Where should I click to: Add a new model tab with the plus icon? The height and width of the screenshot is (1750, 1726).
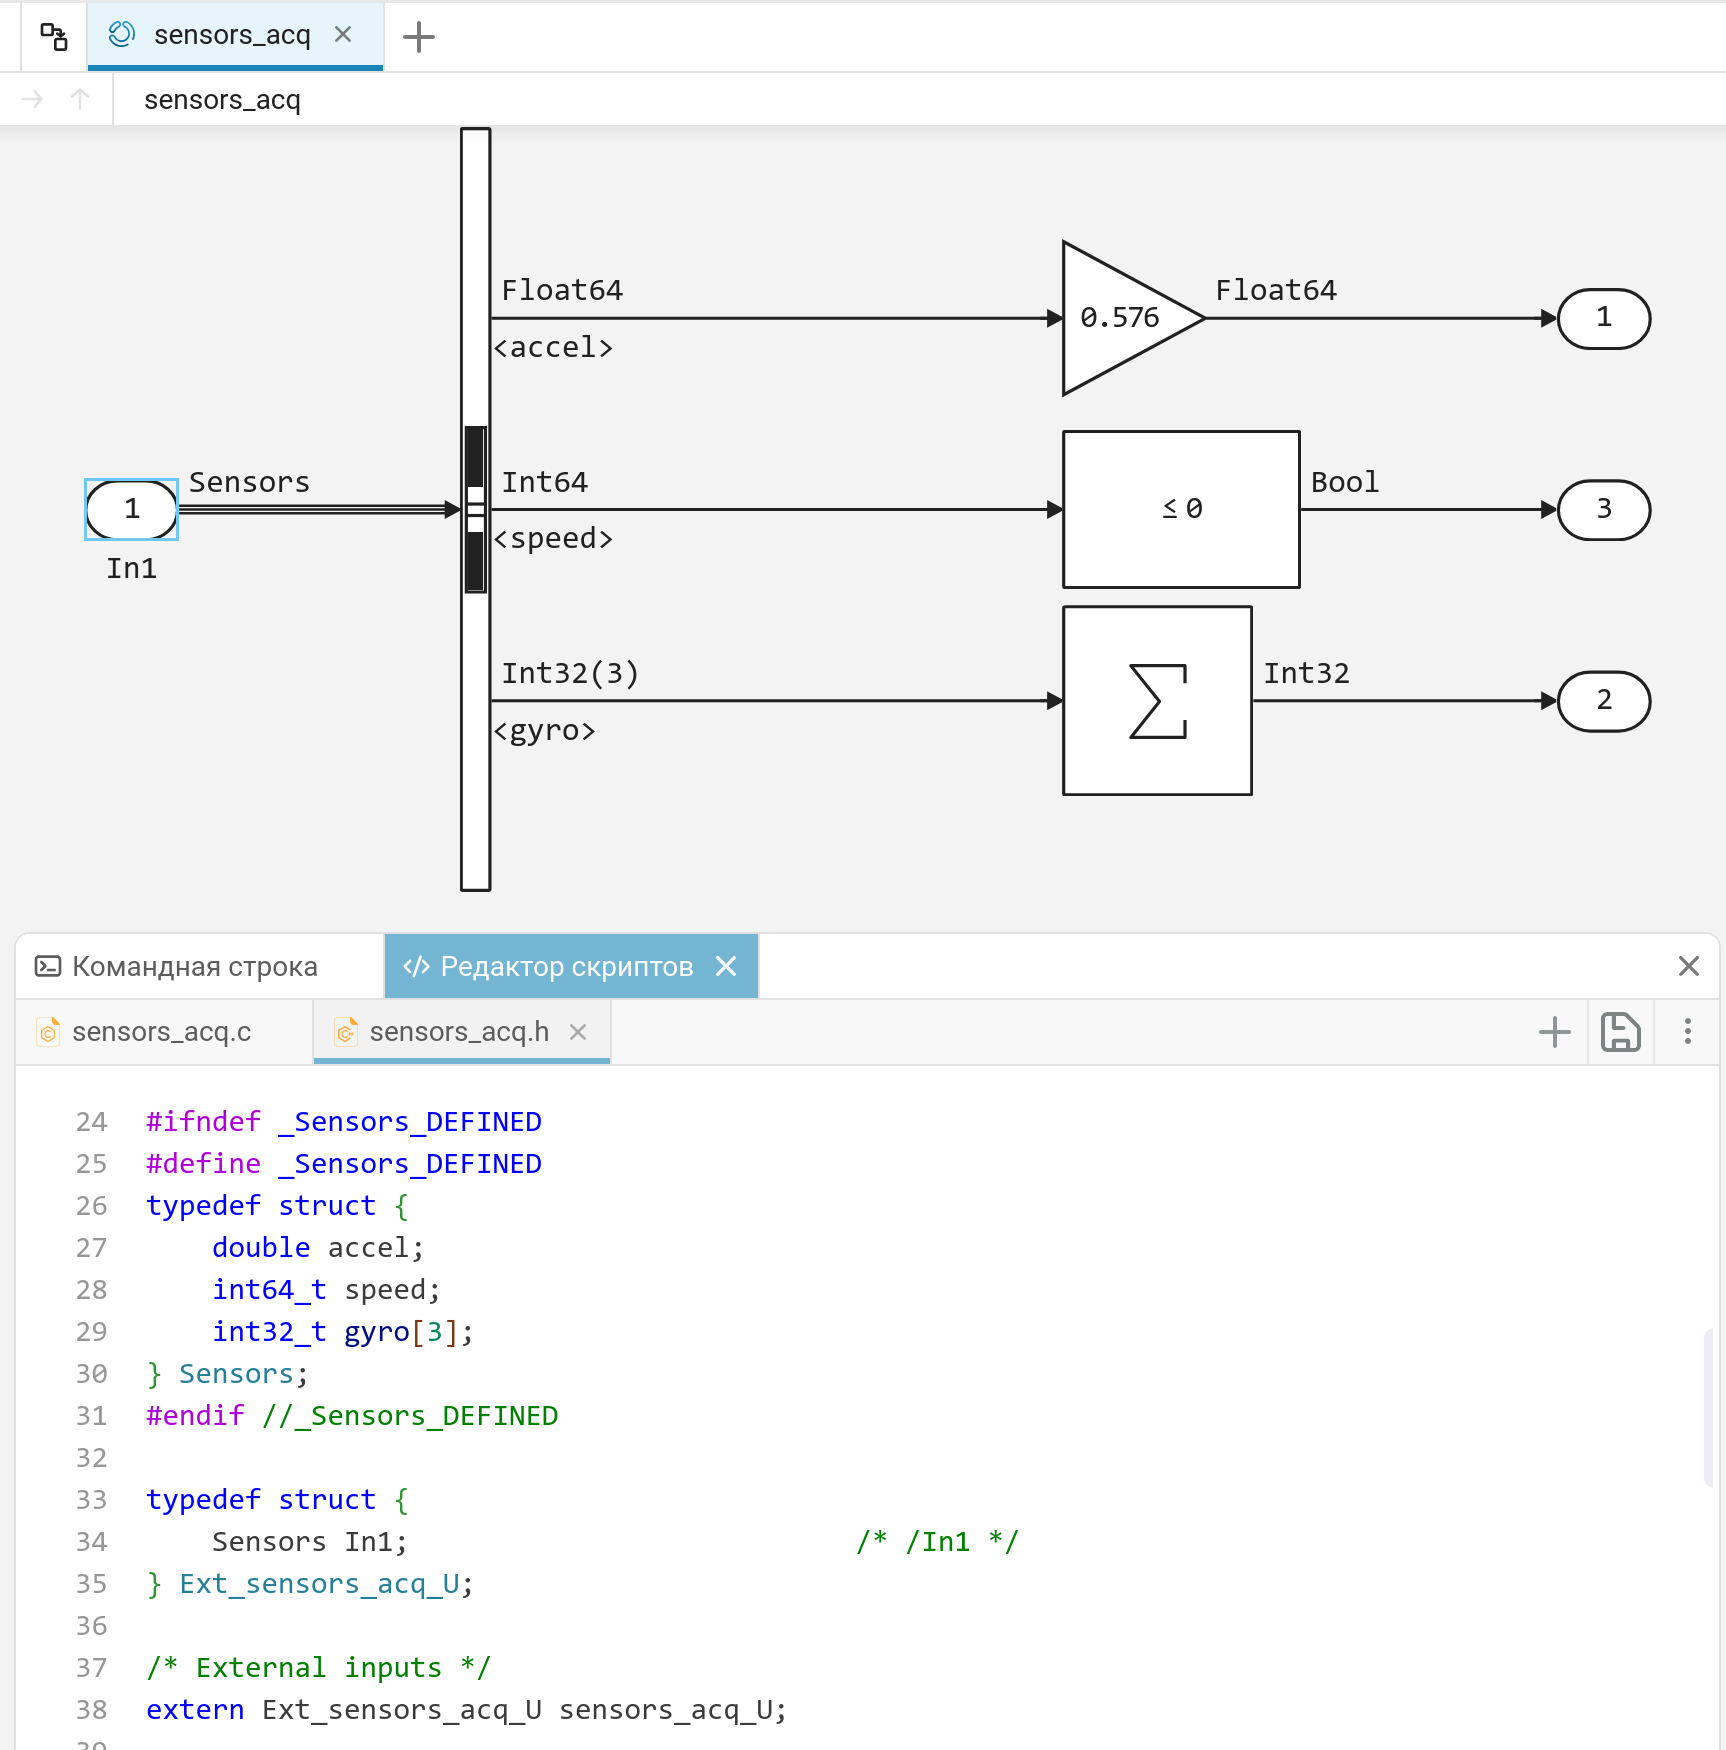418,37
